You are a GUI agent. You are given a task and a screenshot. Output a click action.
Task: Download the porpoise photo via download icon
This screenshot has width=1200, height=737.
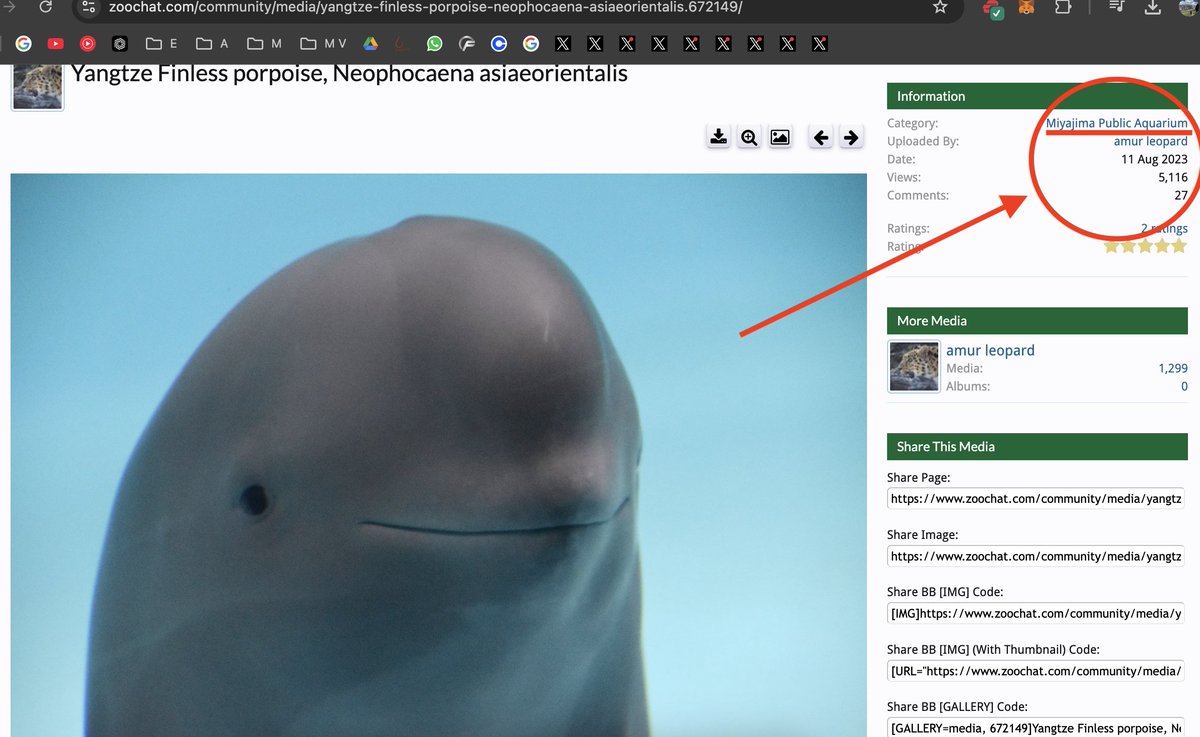[x=718, y=137]
